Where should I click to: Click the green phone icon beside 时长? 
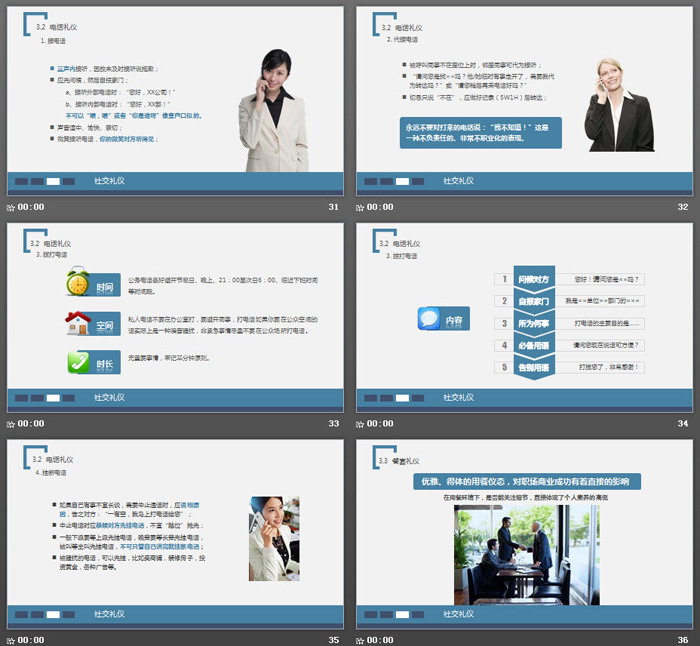78,361
